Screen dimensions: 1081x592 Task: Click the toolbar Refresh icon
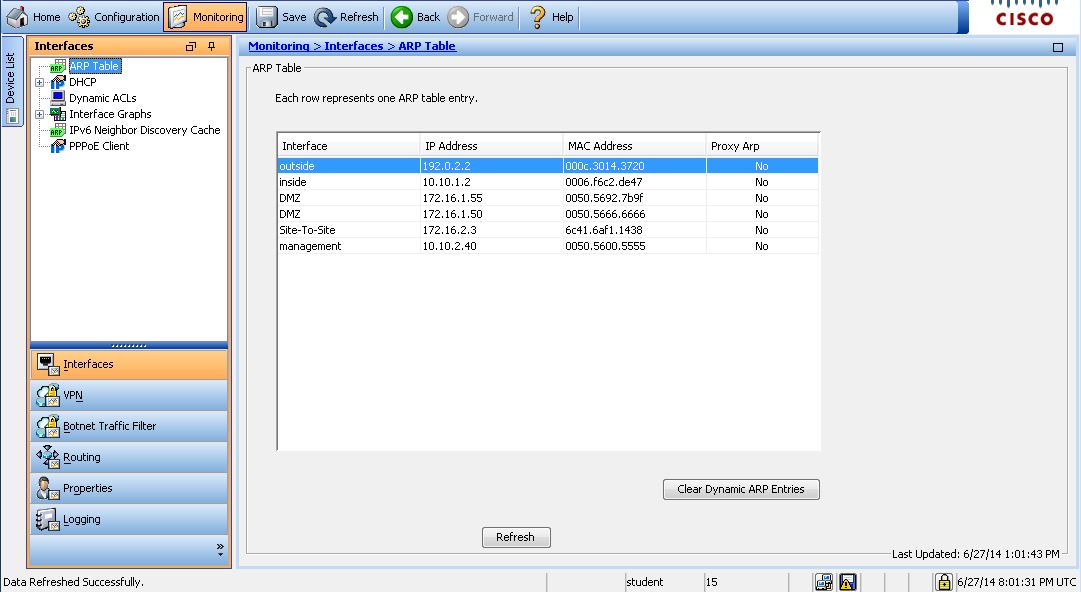325,17
